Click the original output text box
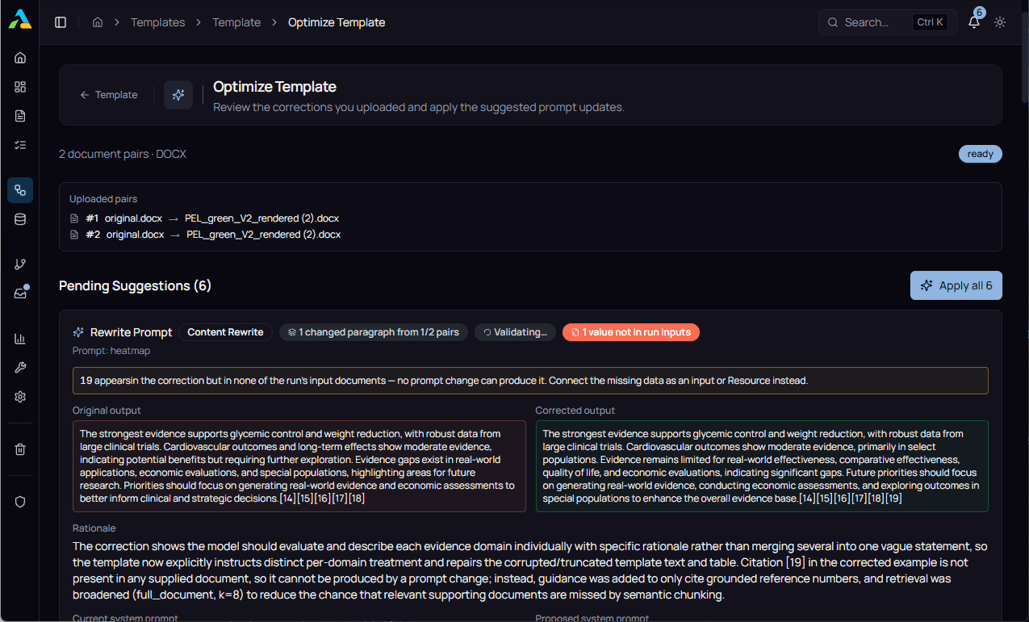The width and height of the screenshot is (1029, 622). [299, 466]
